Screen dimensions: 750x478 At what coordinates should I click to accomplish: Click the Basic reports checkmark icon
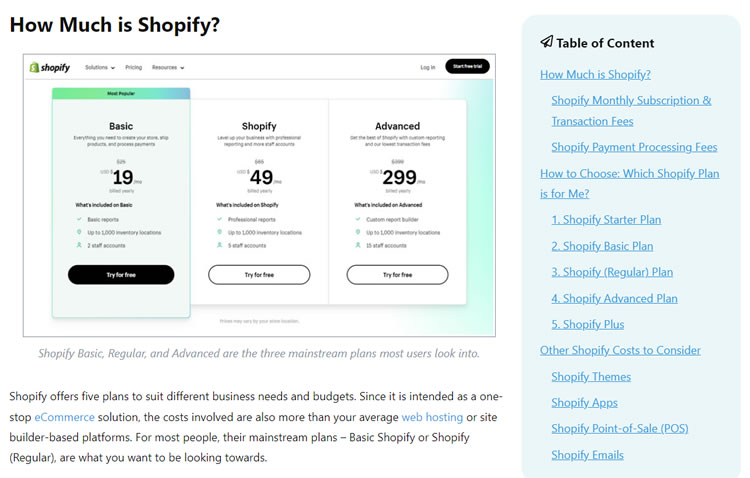point(79,219)
